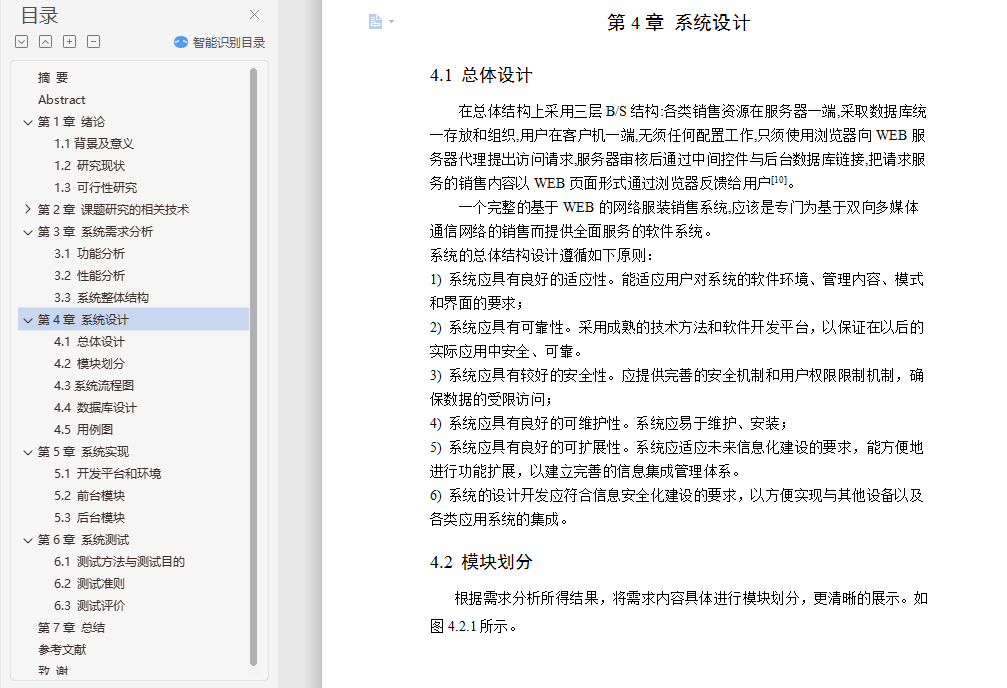Click the 智能识别目录 button

point(220,42)
